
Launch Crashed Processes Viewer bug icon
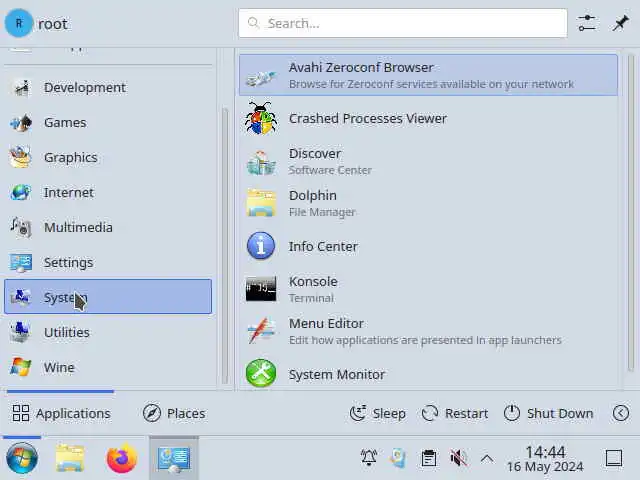tap(261, 119)
